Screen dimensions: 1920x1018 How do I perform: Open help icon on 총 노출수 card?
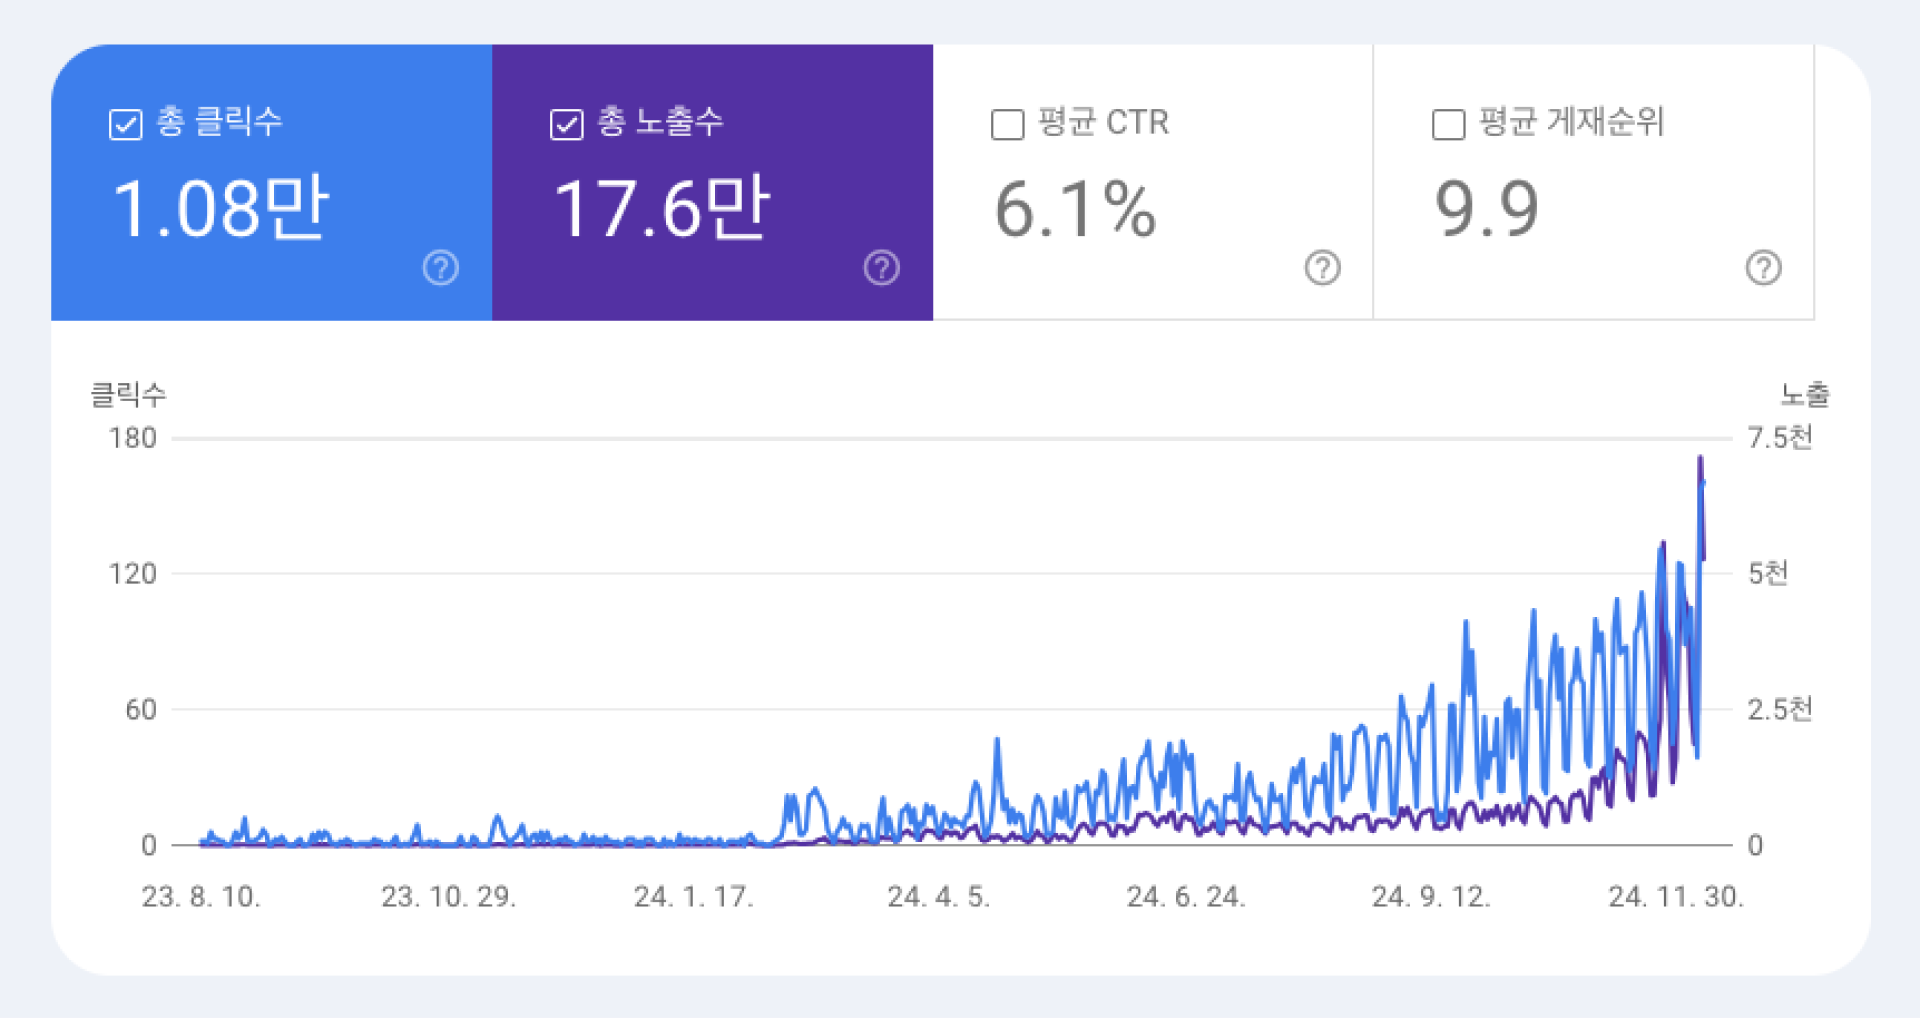(881, 268)
